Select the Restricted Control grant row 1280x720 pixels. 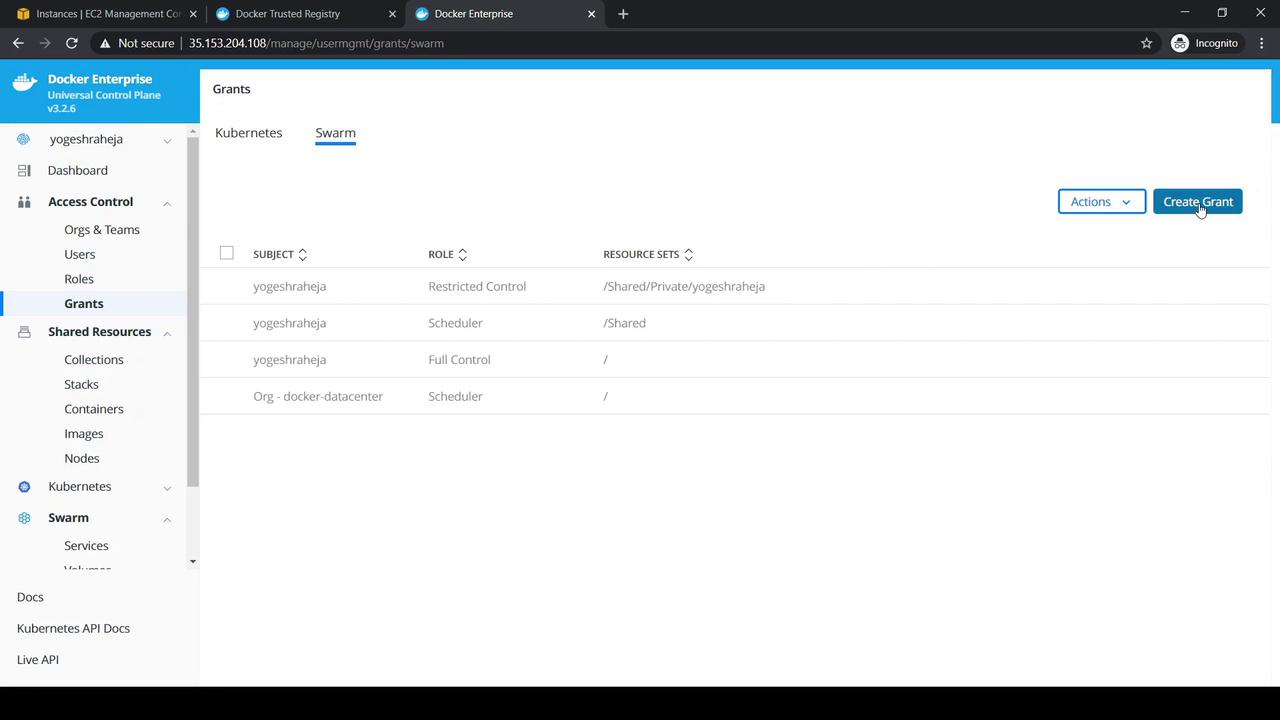tap(734, 286)
